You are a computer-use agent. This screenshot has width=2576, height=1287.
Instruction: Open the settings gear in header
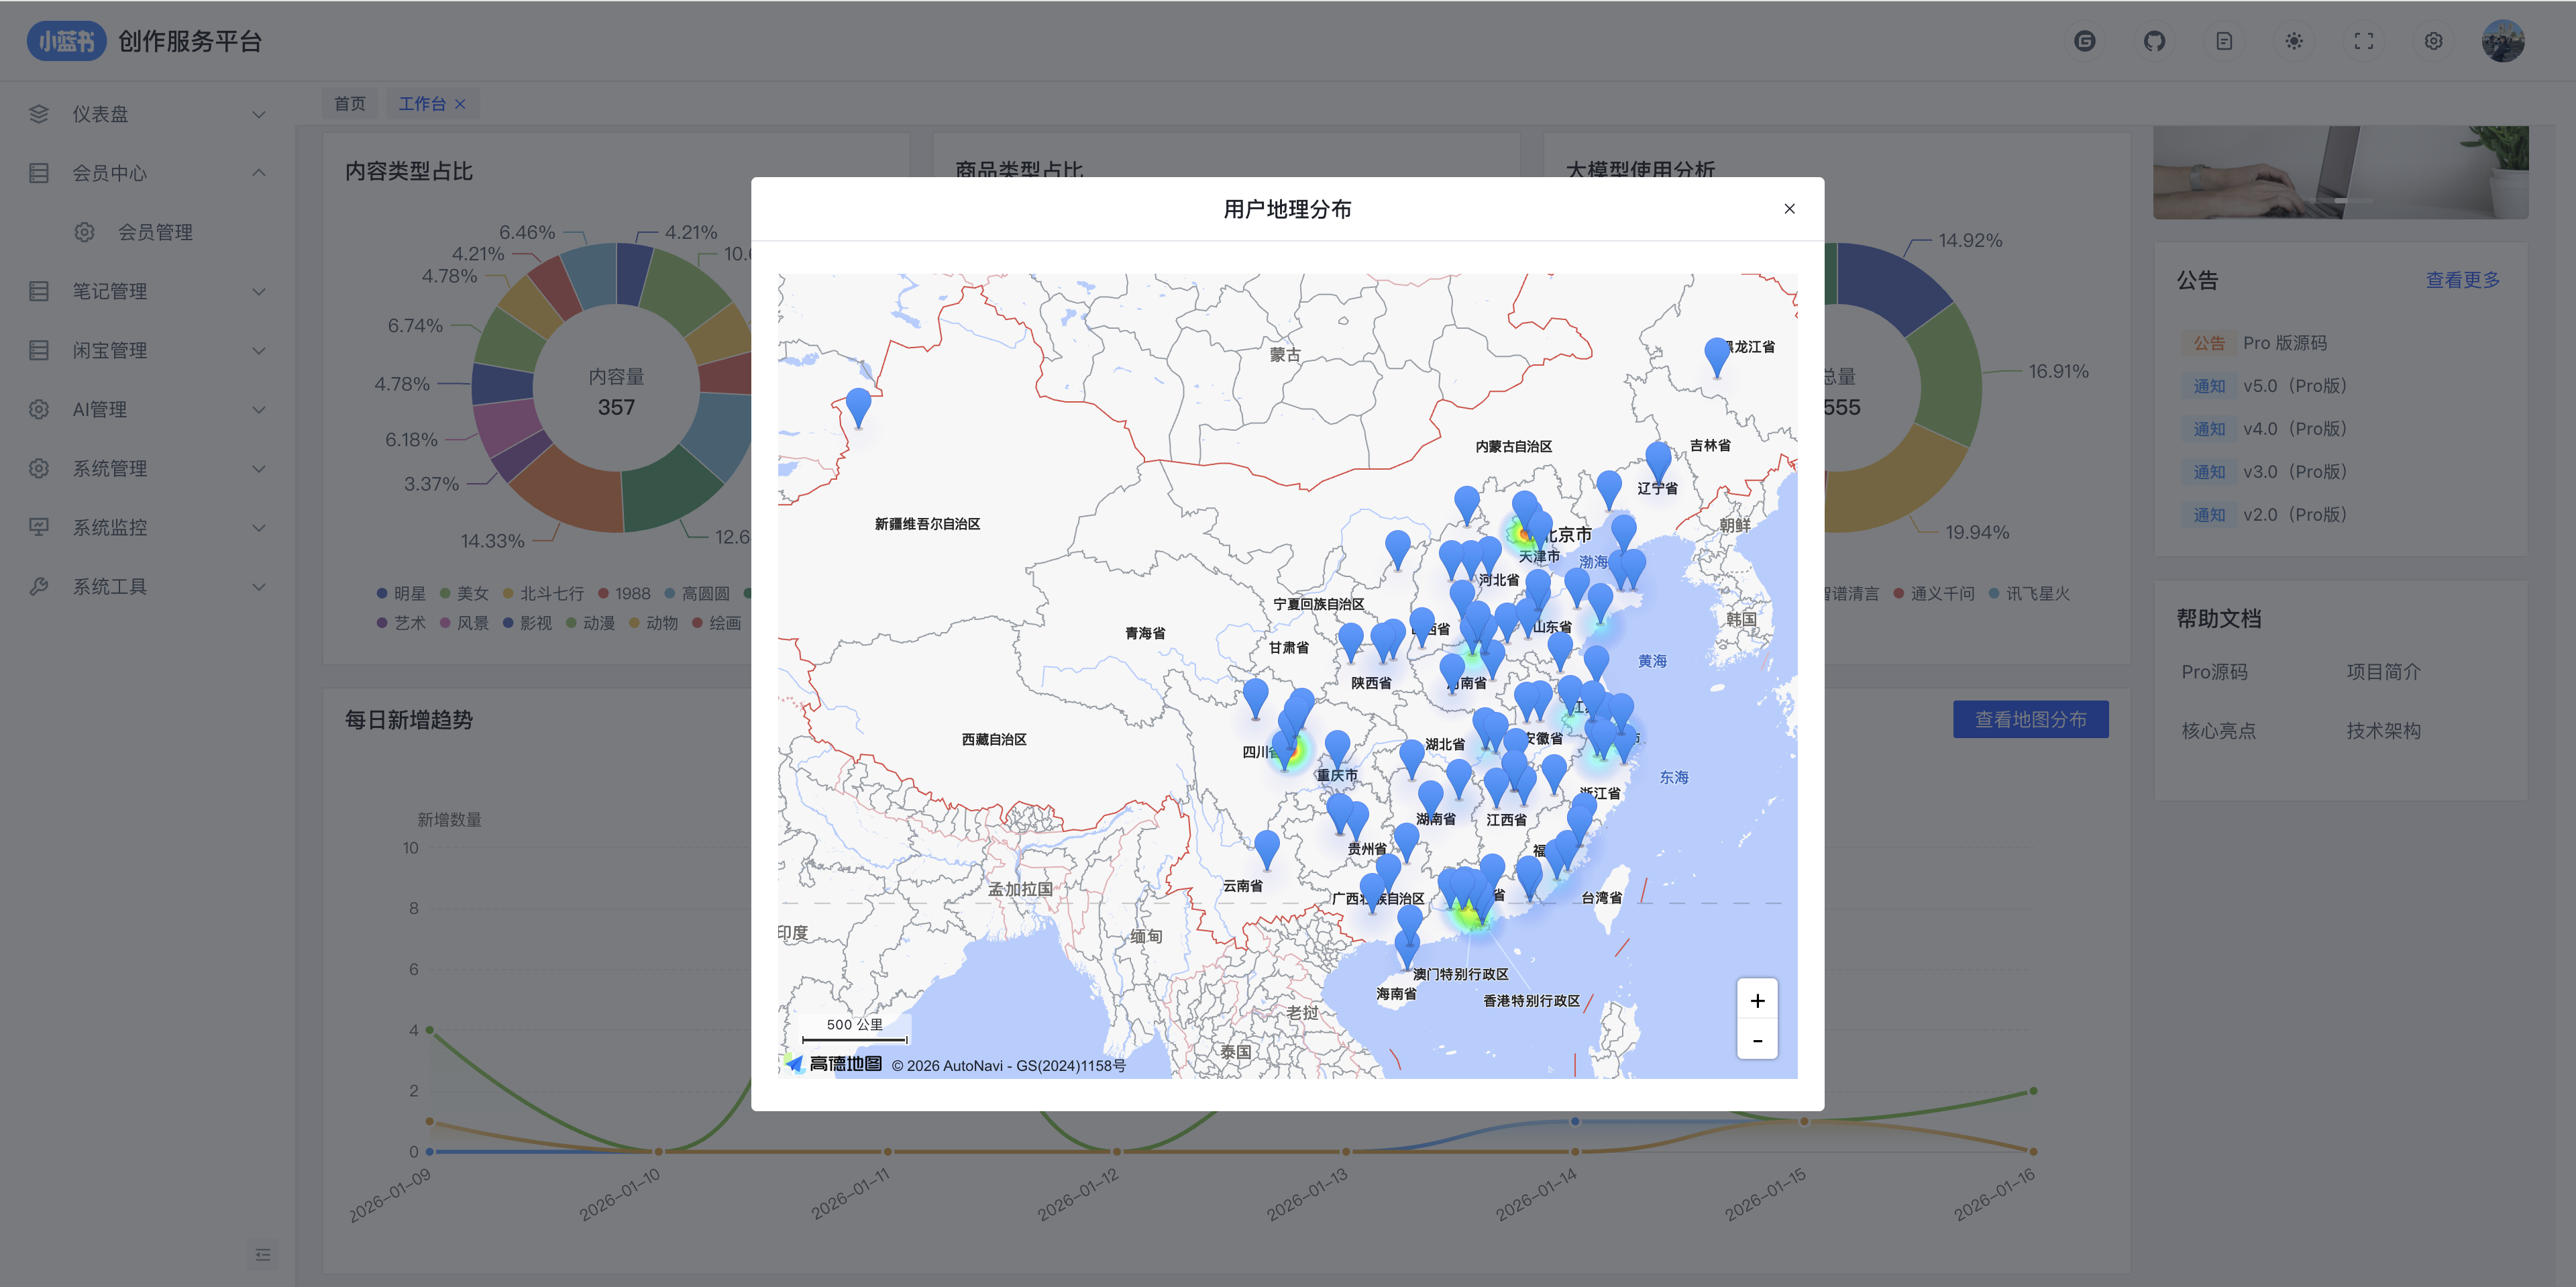pos(2433,41)
